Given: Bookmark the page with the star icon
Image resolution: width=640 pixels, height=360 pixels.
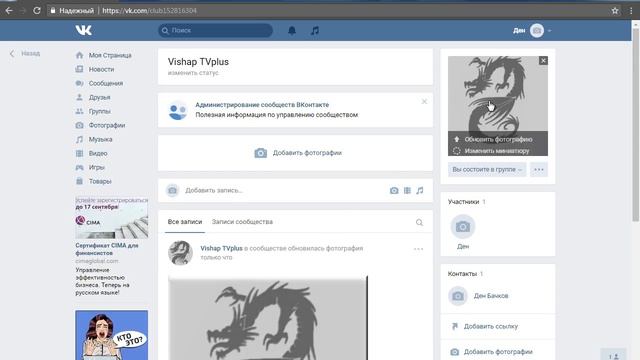Looking at the screenshot, I should (x=615, y=11).
